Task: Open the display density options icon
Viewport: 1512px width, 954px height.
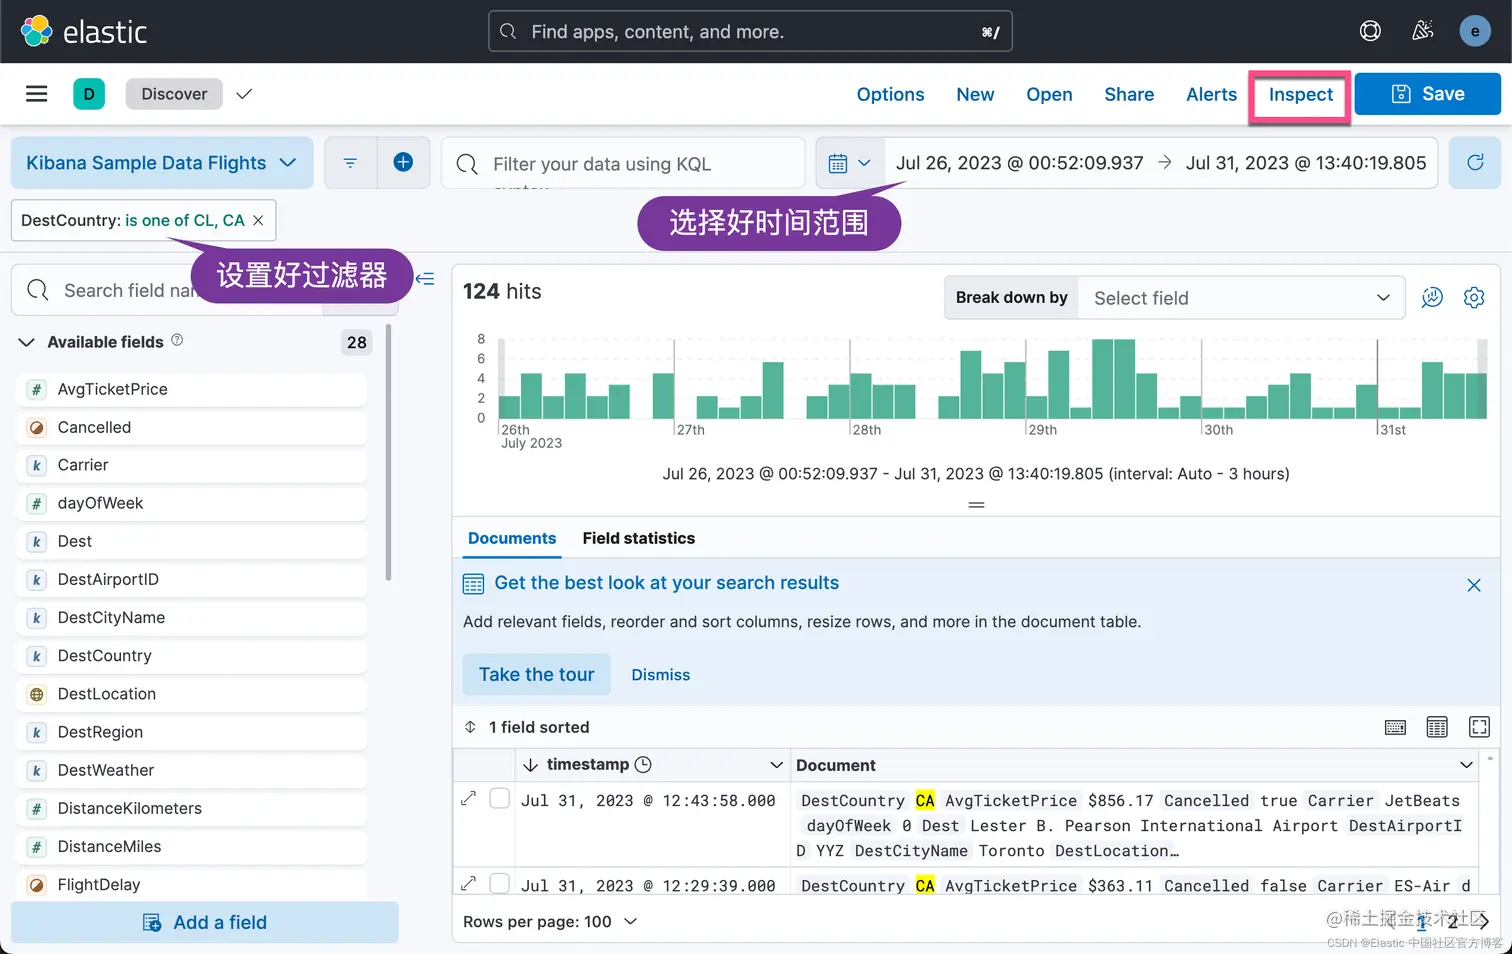Action: [x=1437, y=728]
